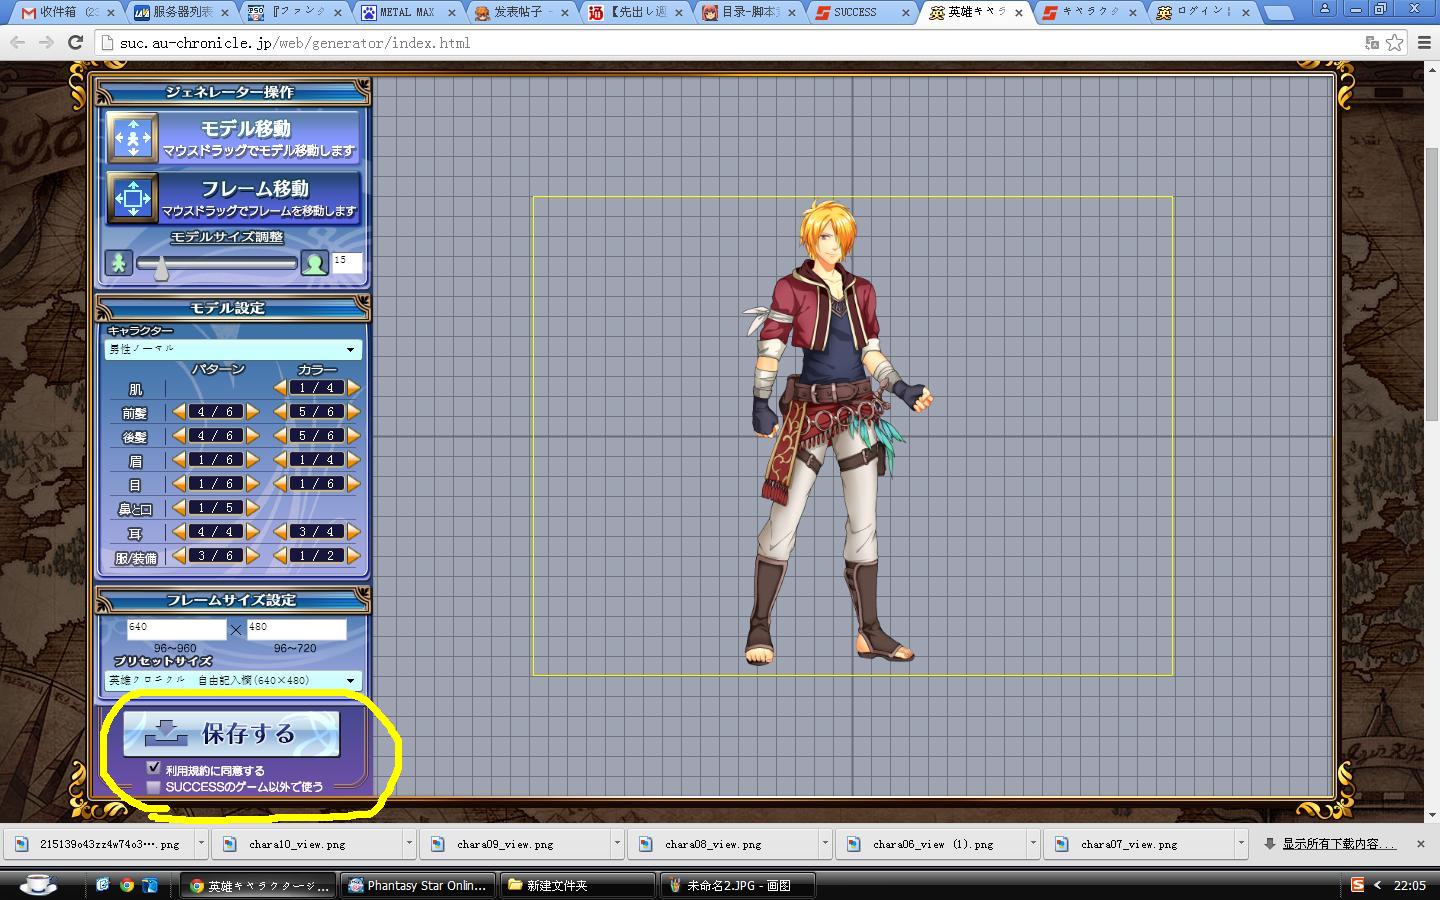Next 前髪 color arrow
Screen dimensions: 1440x900
point(353,412)
